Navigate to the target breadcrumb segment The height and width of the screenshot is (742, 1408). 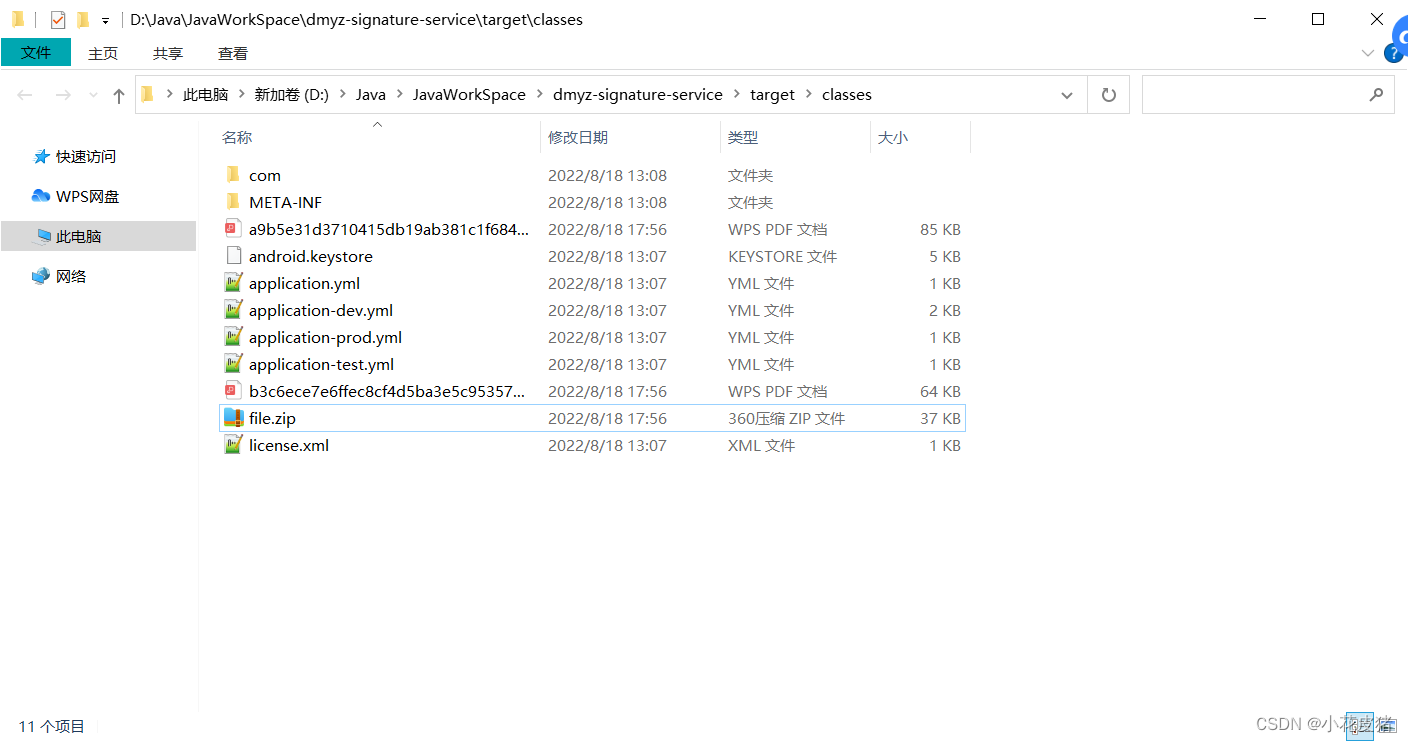(773, 95)
